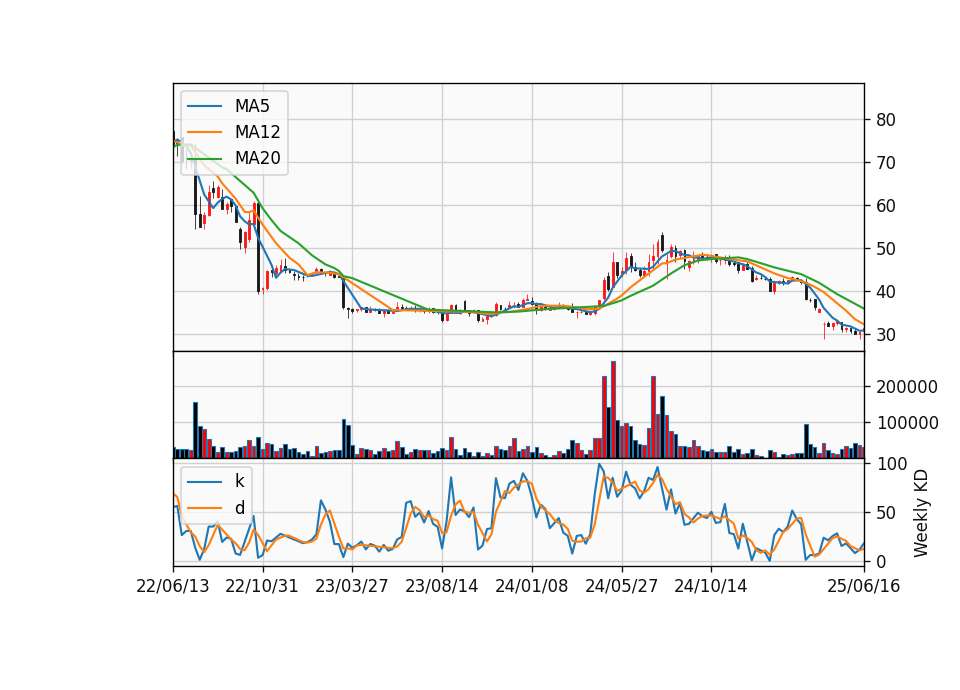Select the 23/08/14 date label
This screenshot has width=960, height=690.
click(x=442, y=586)
